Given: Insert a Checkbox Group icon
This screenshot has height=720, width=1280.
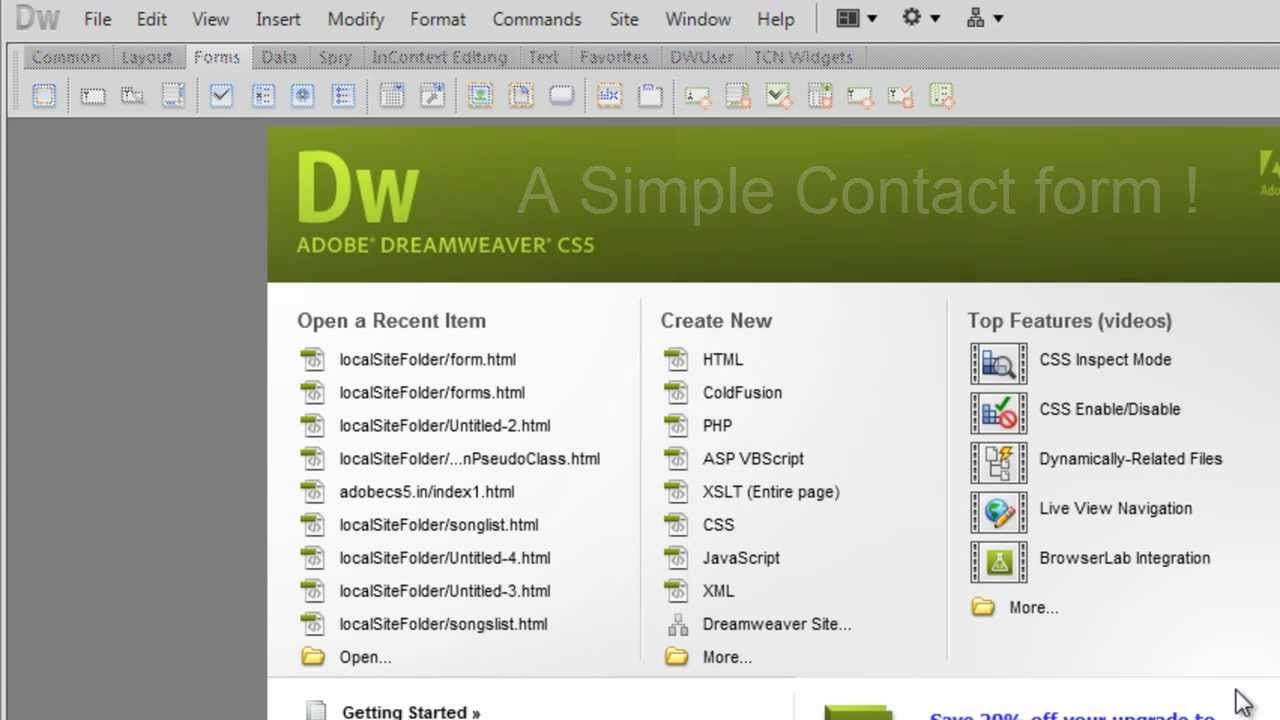Looking at the screenshot, I should point(263,96).
